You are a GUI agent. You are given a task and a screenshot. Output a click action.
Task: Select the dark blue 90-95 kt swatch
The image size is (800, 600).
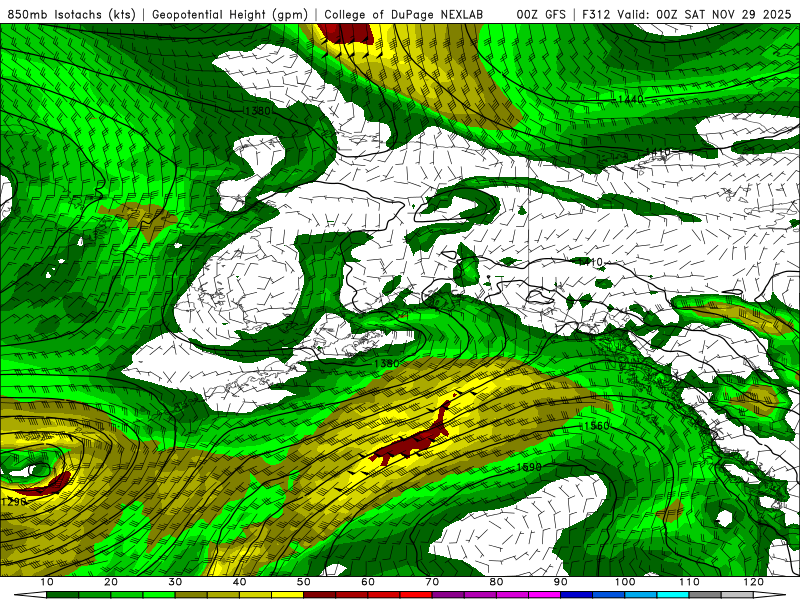(577, 595)
